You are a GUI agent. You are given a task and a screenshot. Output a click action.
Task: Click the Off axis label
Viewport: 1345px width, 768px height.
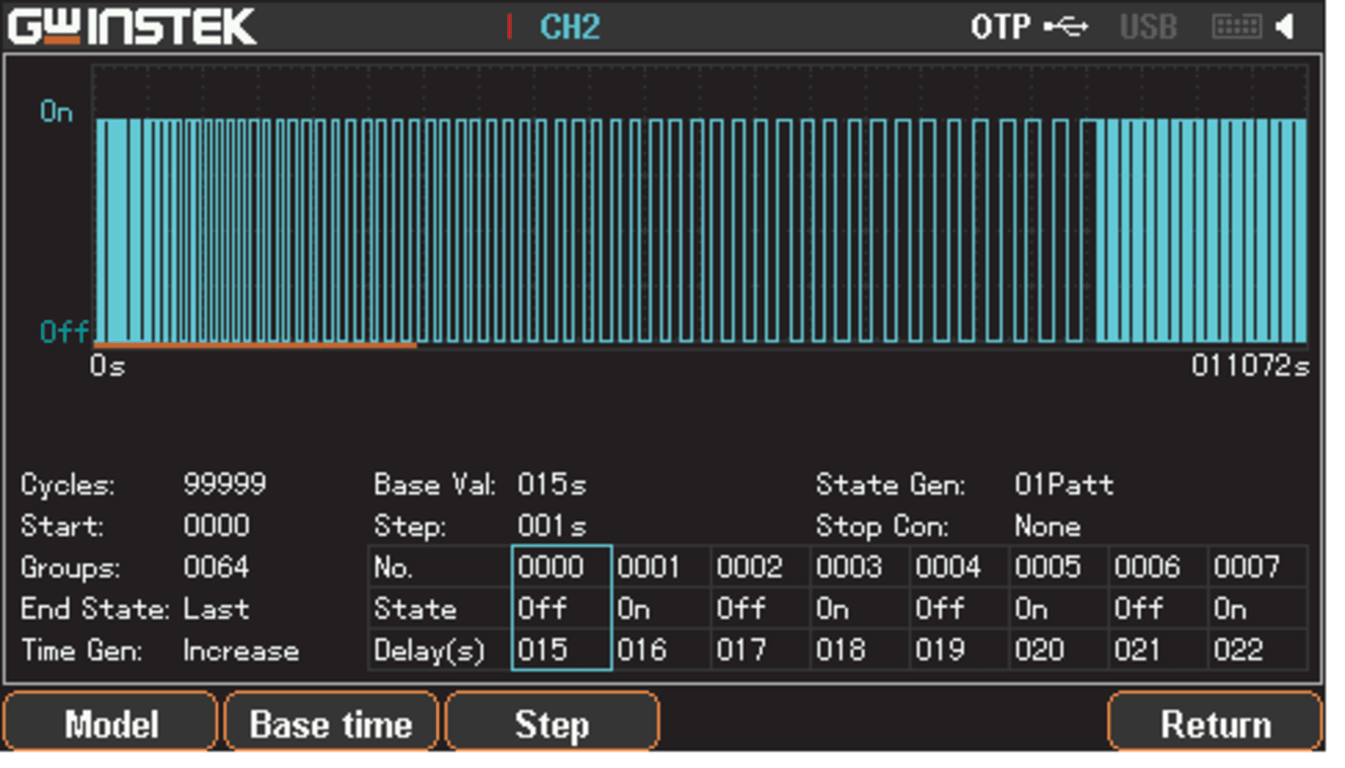click(x=64, y=331)
